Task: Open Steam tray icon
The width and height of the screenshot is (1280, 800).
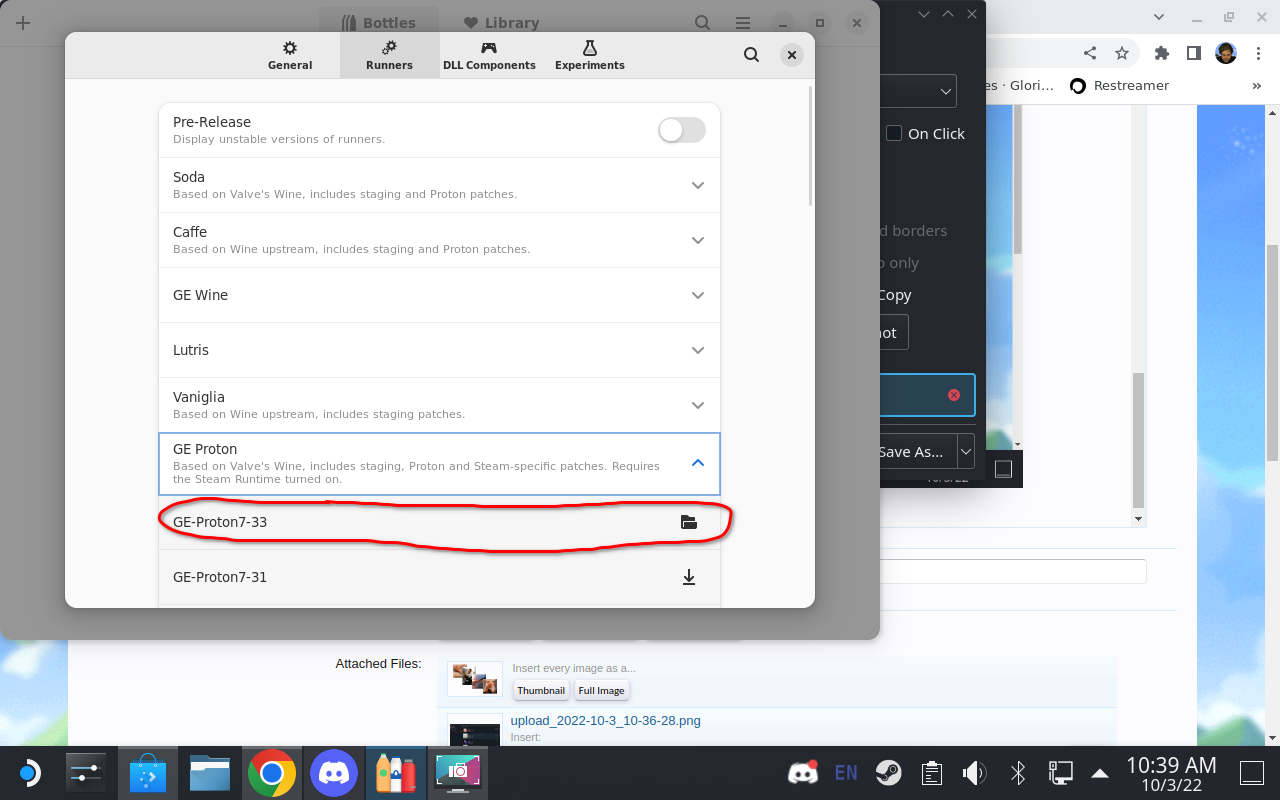Action: click(x=888, y=772)
